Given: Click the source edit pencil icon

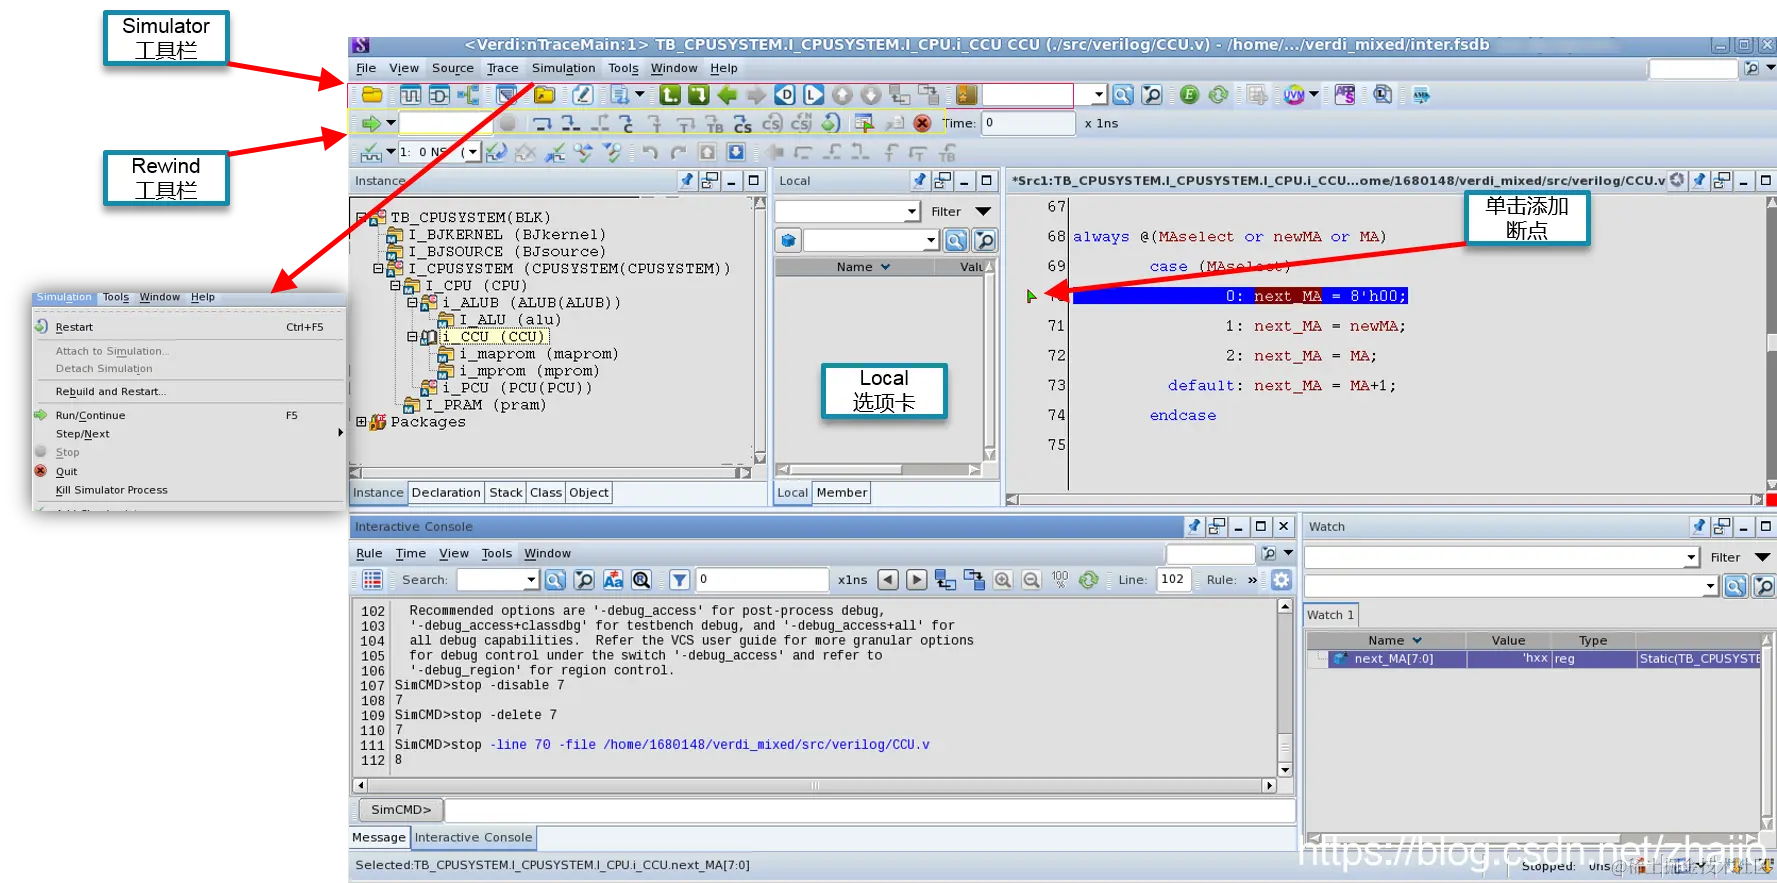Looking at the screenshot, I should (582, 95).
